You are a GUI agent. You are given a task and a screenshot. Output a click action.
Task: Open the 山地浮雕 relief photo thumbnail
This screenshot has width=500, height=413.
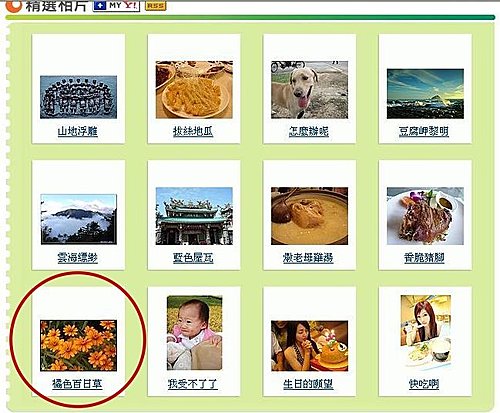(x=78, y=97)
